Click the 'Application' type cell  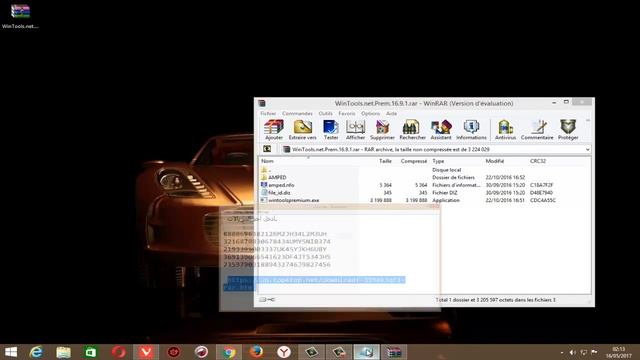pyautogui.click(x=446, y=200)
